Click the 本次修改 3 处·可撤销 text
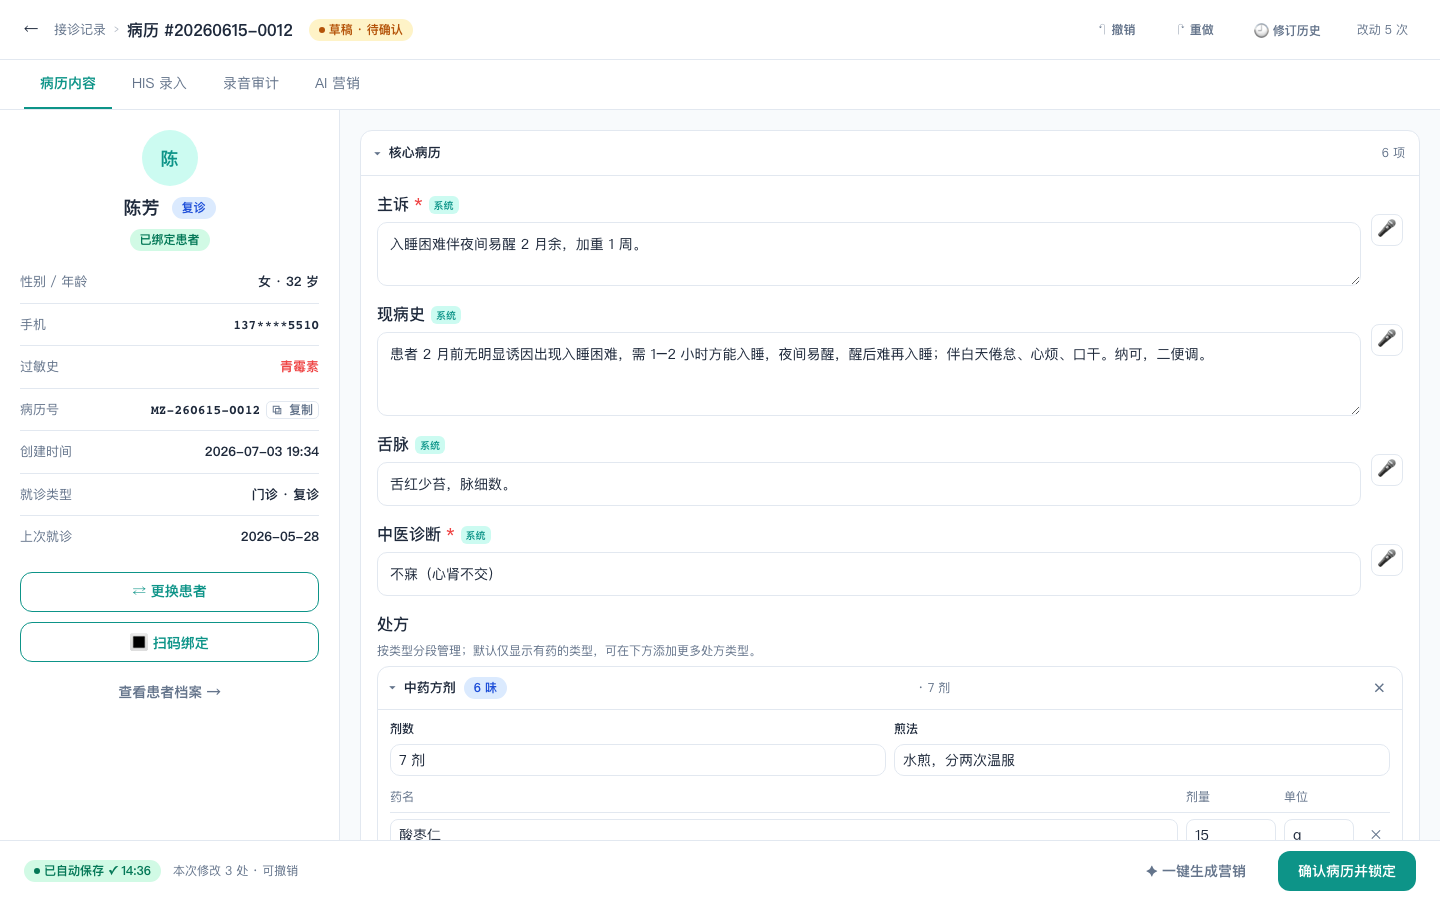Image resolution: width=1440 pixels, height=900 pixels. click(235, 871)
